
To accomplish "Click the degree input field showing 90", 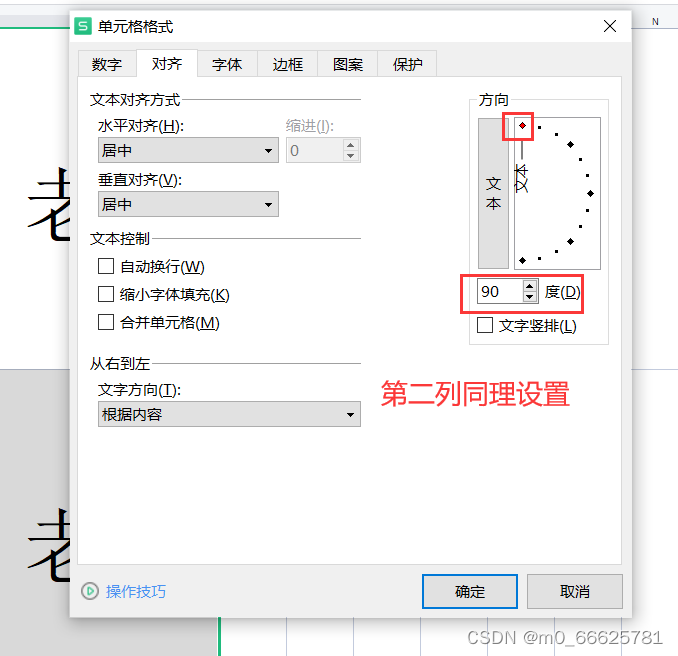I will [500, 291].
